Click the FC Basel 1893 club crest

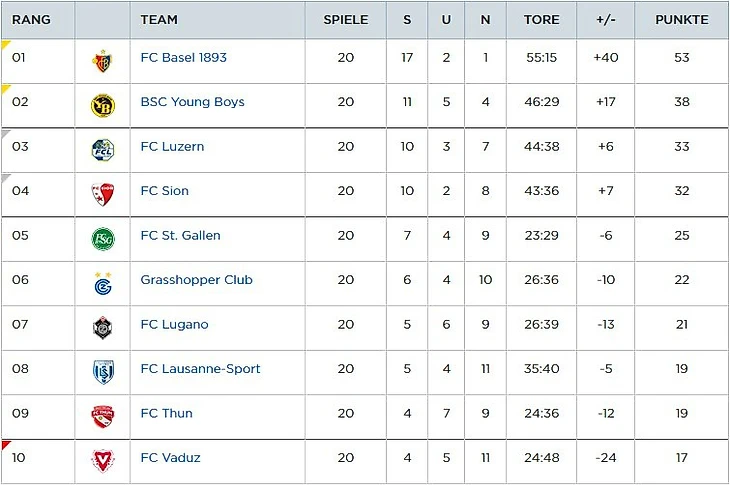coord(102,59)
